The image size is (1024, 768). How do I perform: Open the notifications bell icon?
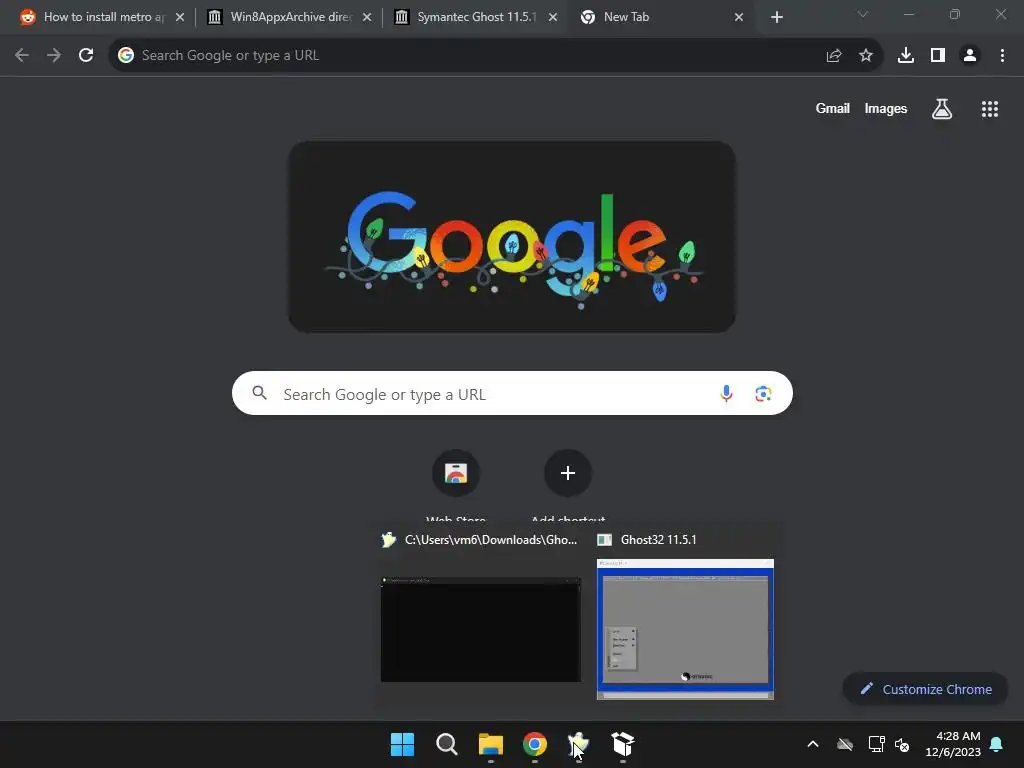pos(997,744)
